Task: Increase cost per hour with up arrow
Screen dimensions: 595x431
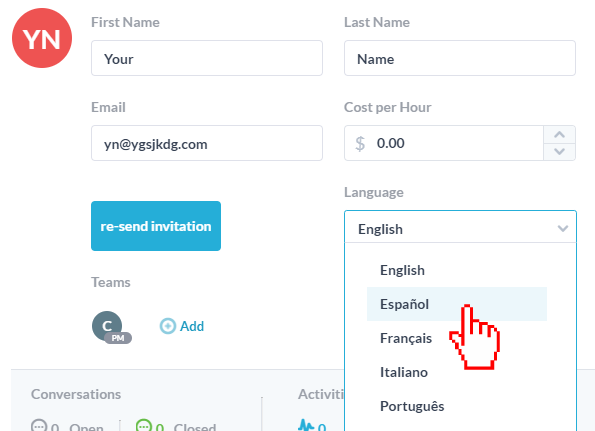Action: [559, 134]
